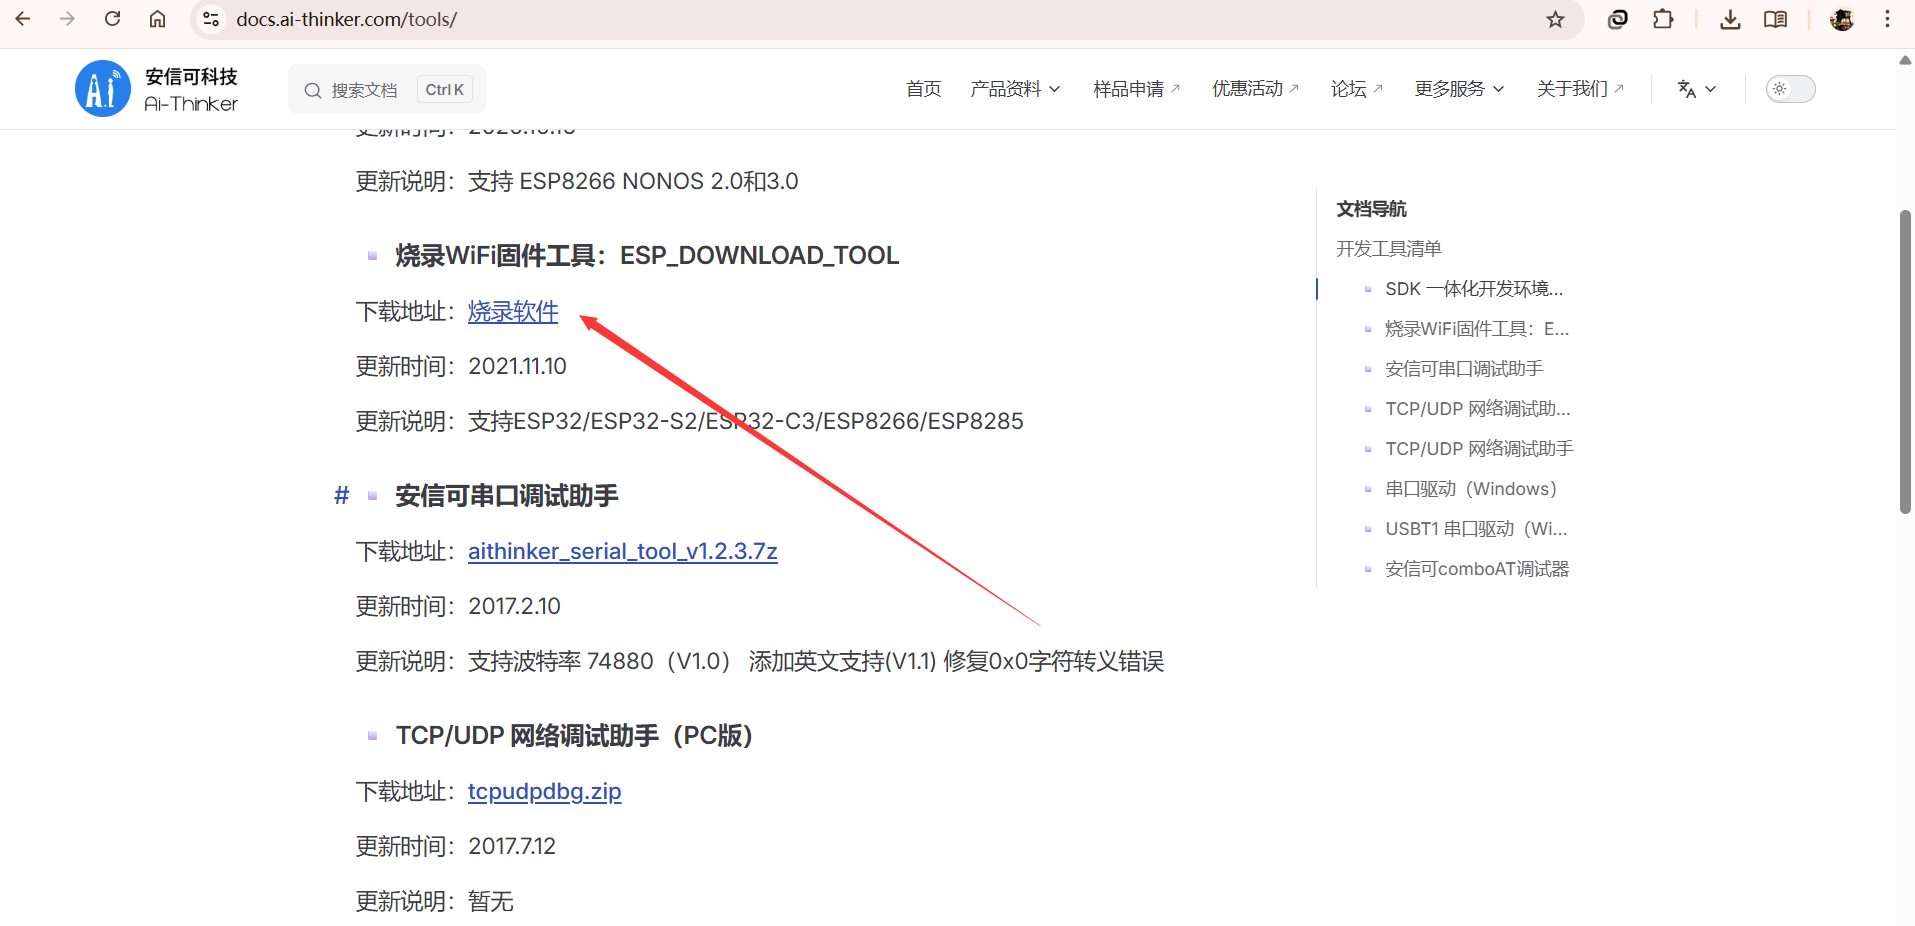Download via the 烧录软件 link
The height and width of the screenshot is (926, 1915).
[513, 312]
